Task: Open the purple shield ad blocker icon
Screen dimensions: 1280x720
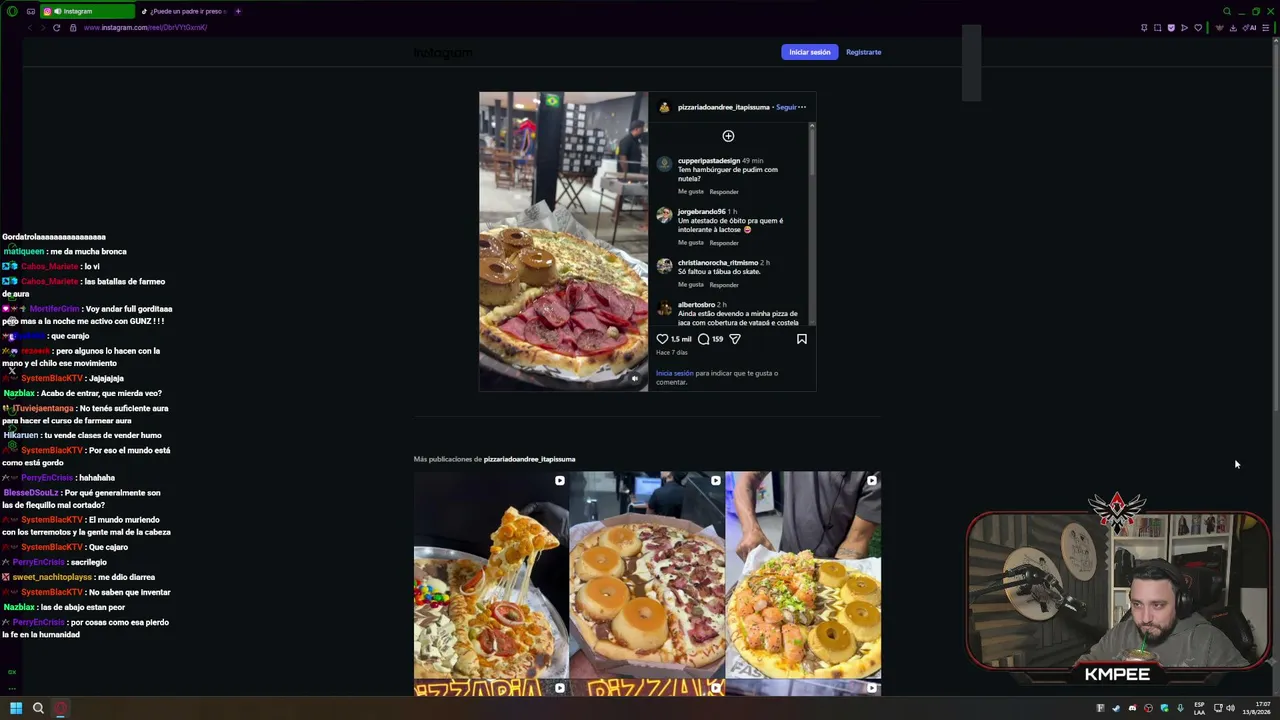Action: 1171,28
